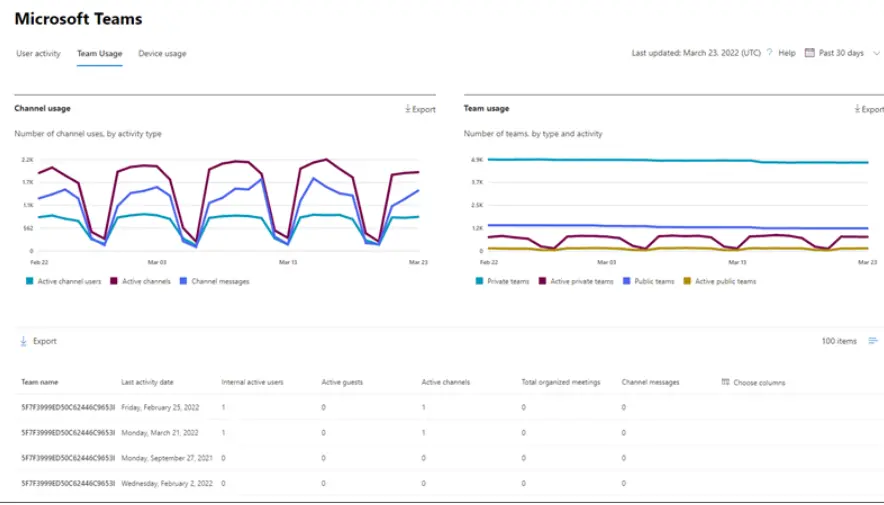
Task: Sort by Team name column header
Action: [39, 382]
